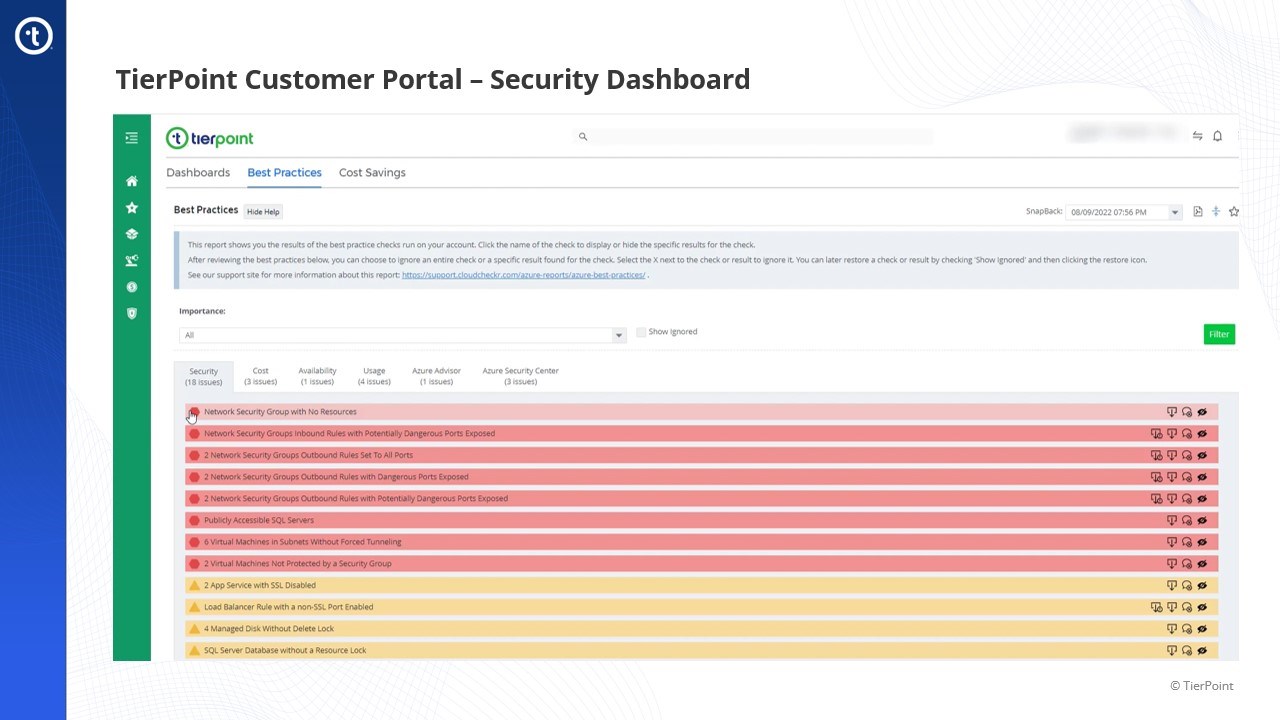Open the Importance dropdown
Screen dimensions: 1280x720
tap(402, 335)
